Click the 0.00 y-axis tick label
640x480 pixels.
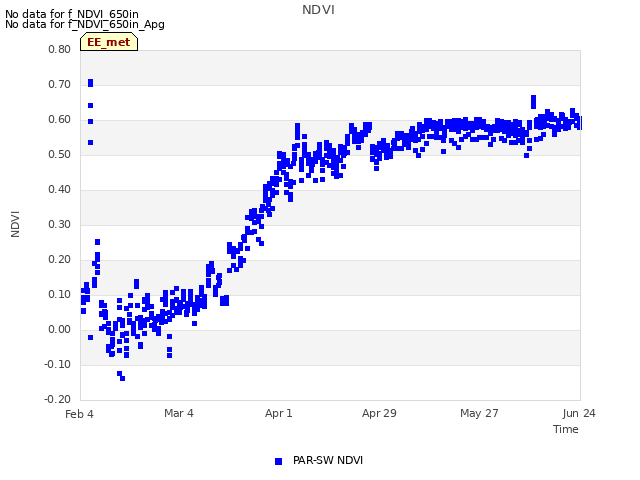(60, 329)
